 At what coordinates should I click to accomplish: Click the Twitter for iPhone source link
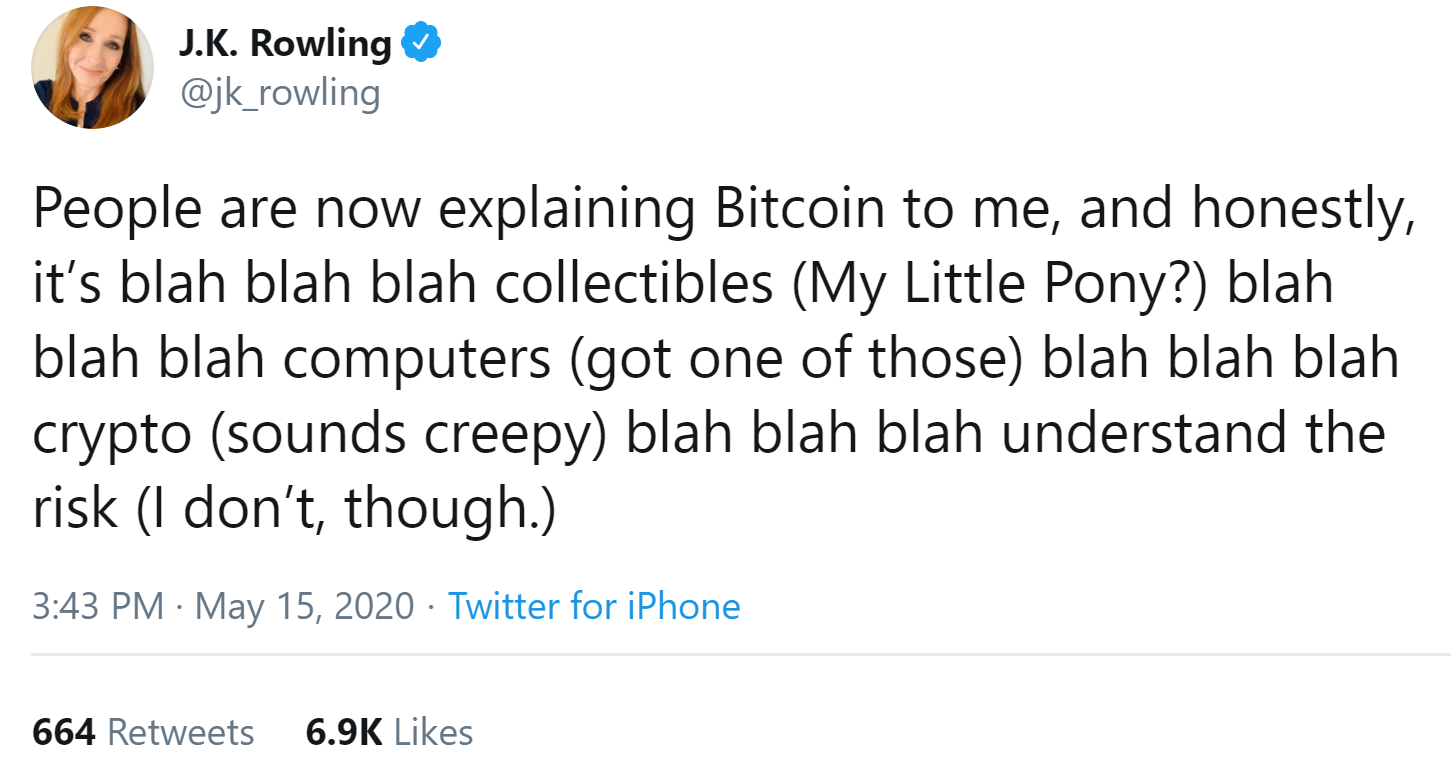click(x=594, y=606)
